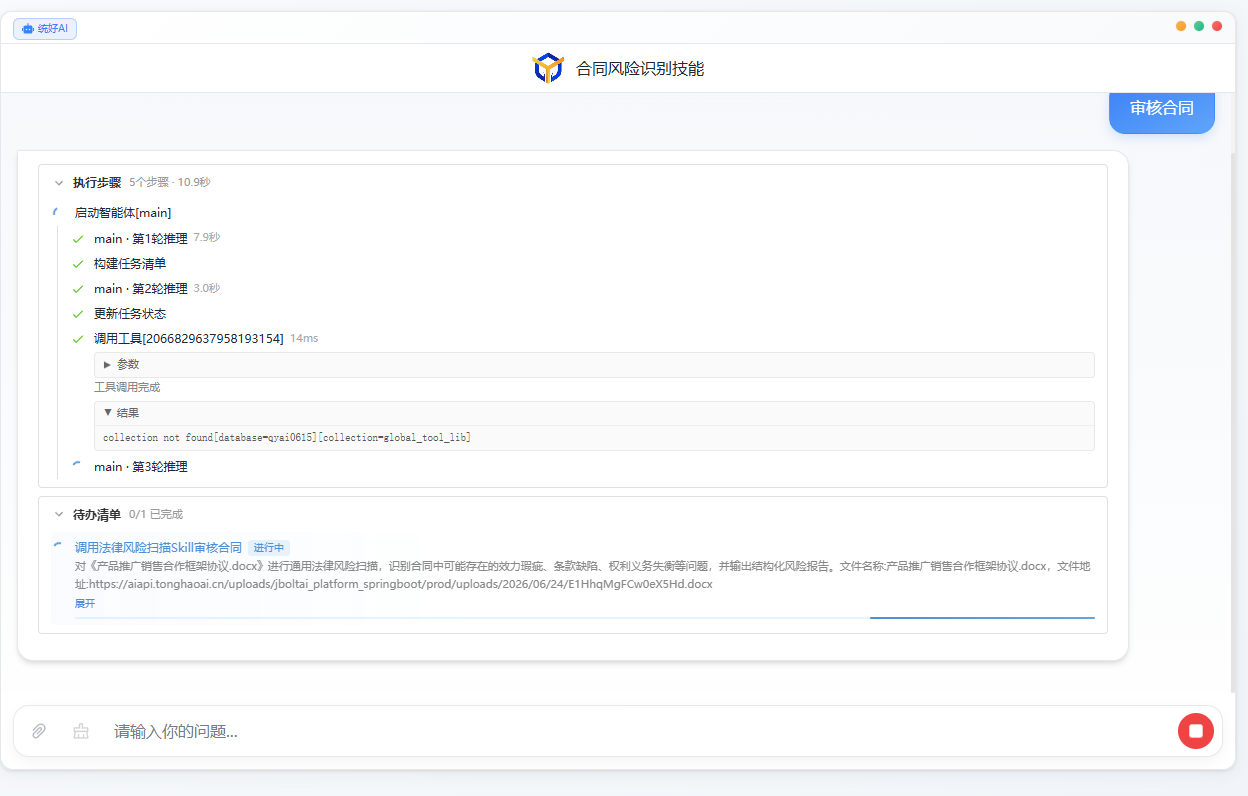Image resolution: width=1248 pixels, height=796 pixels.
Task: Click the red stop generation button
Action: coord(1195,731)
